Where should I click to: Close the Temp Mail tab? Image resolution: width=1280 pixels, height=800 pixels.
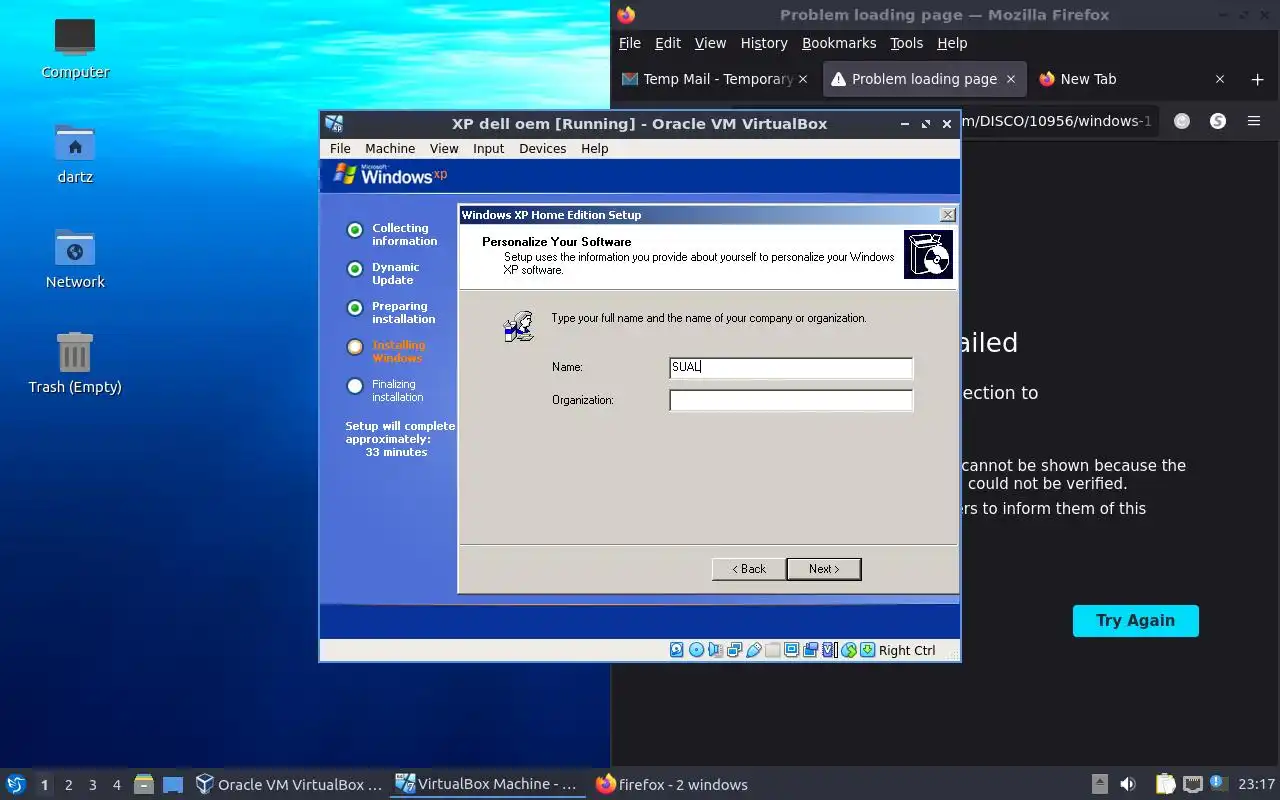tap(803, 79)
